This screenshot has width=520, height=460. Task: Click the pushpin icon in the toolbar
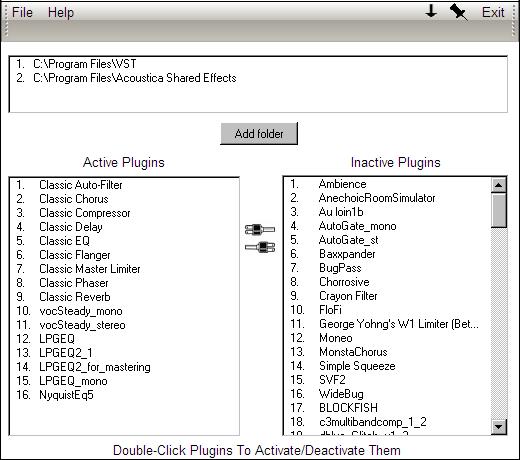click(x=458, y=12)
